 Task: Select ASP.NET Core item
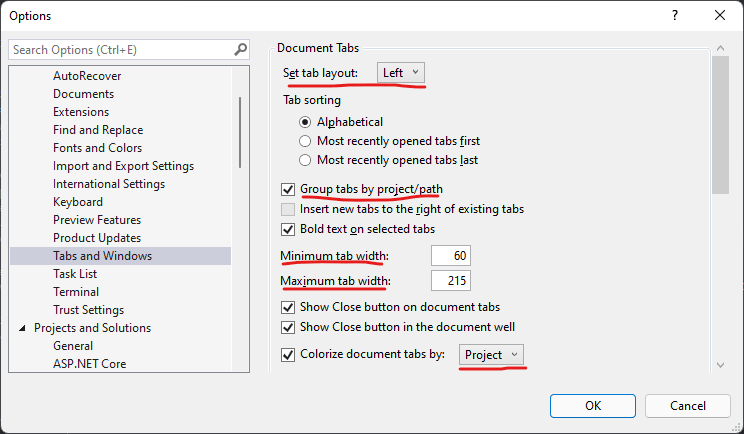pyautogui.click(x=89, y=364)
